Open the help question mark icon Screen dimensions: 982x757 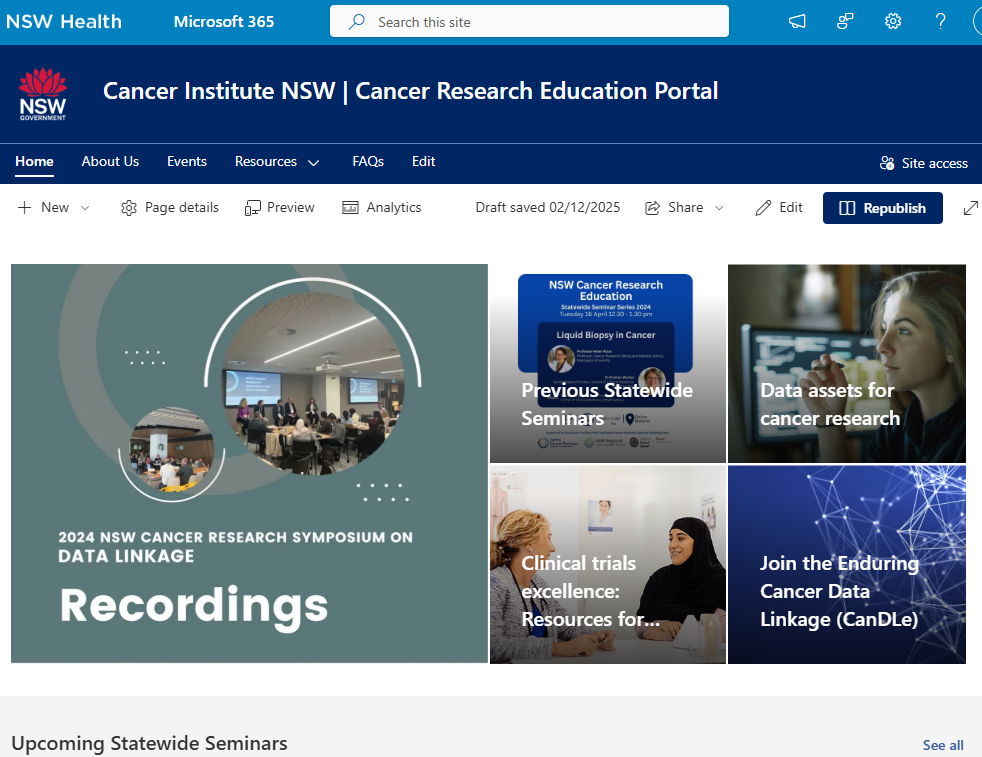coord(940,21)
